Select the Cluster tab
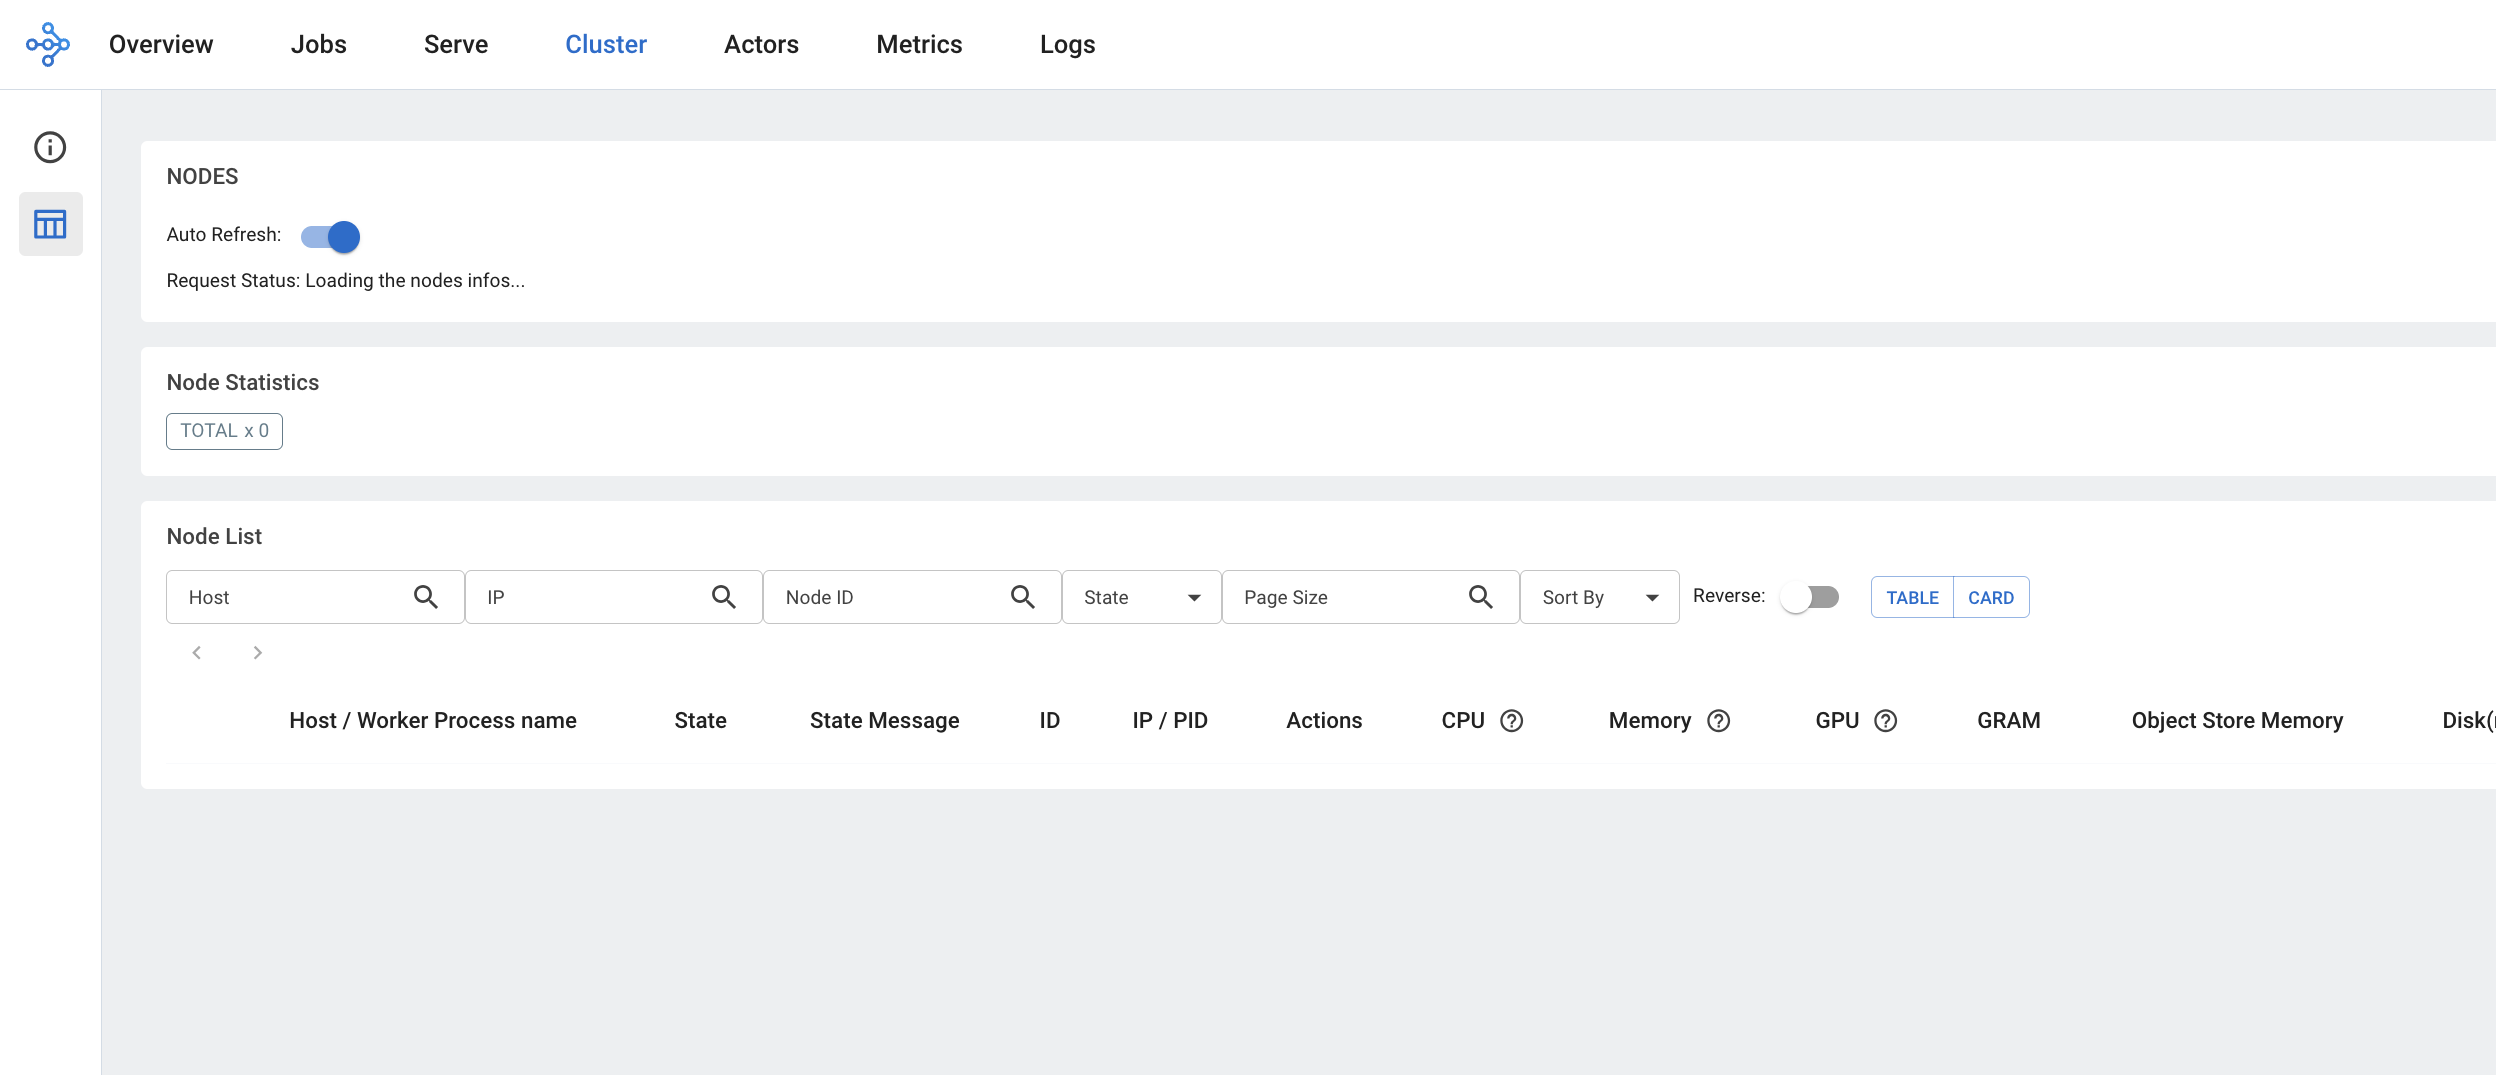 [606, 45]
